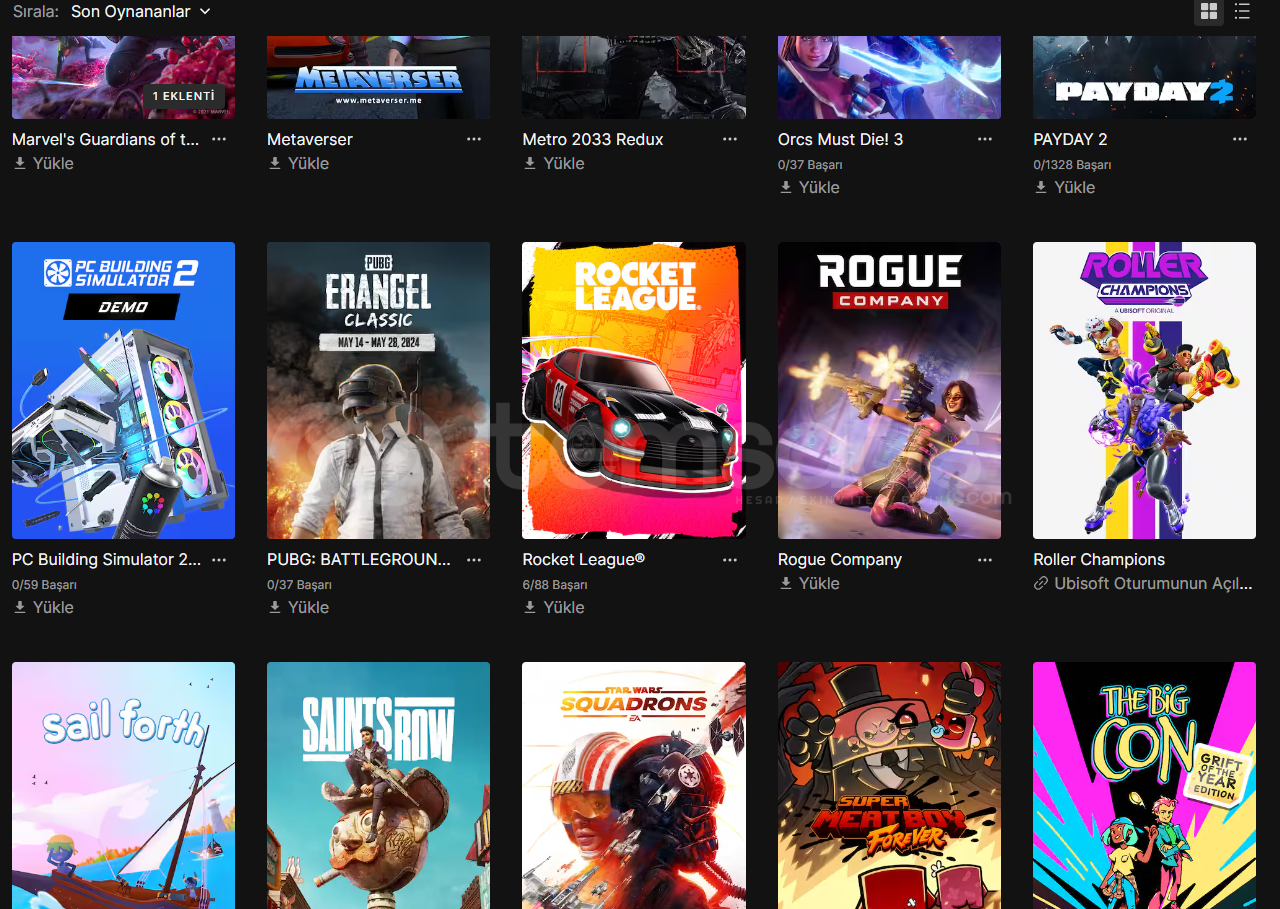Click the 1 EKLENTİ badge on Marvel's Guardians
1280x909 pixels.
(184, 96)
